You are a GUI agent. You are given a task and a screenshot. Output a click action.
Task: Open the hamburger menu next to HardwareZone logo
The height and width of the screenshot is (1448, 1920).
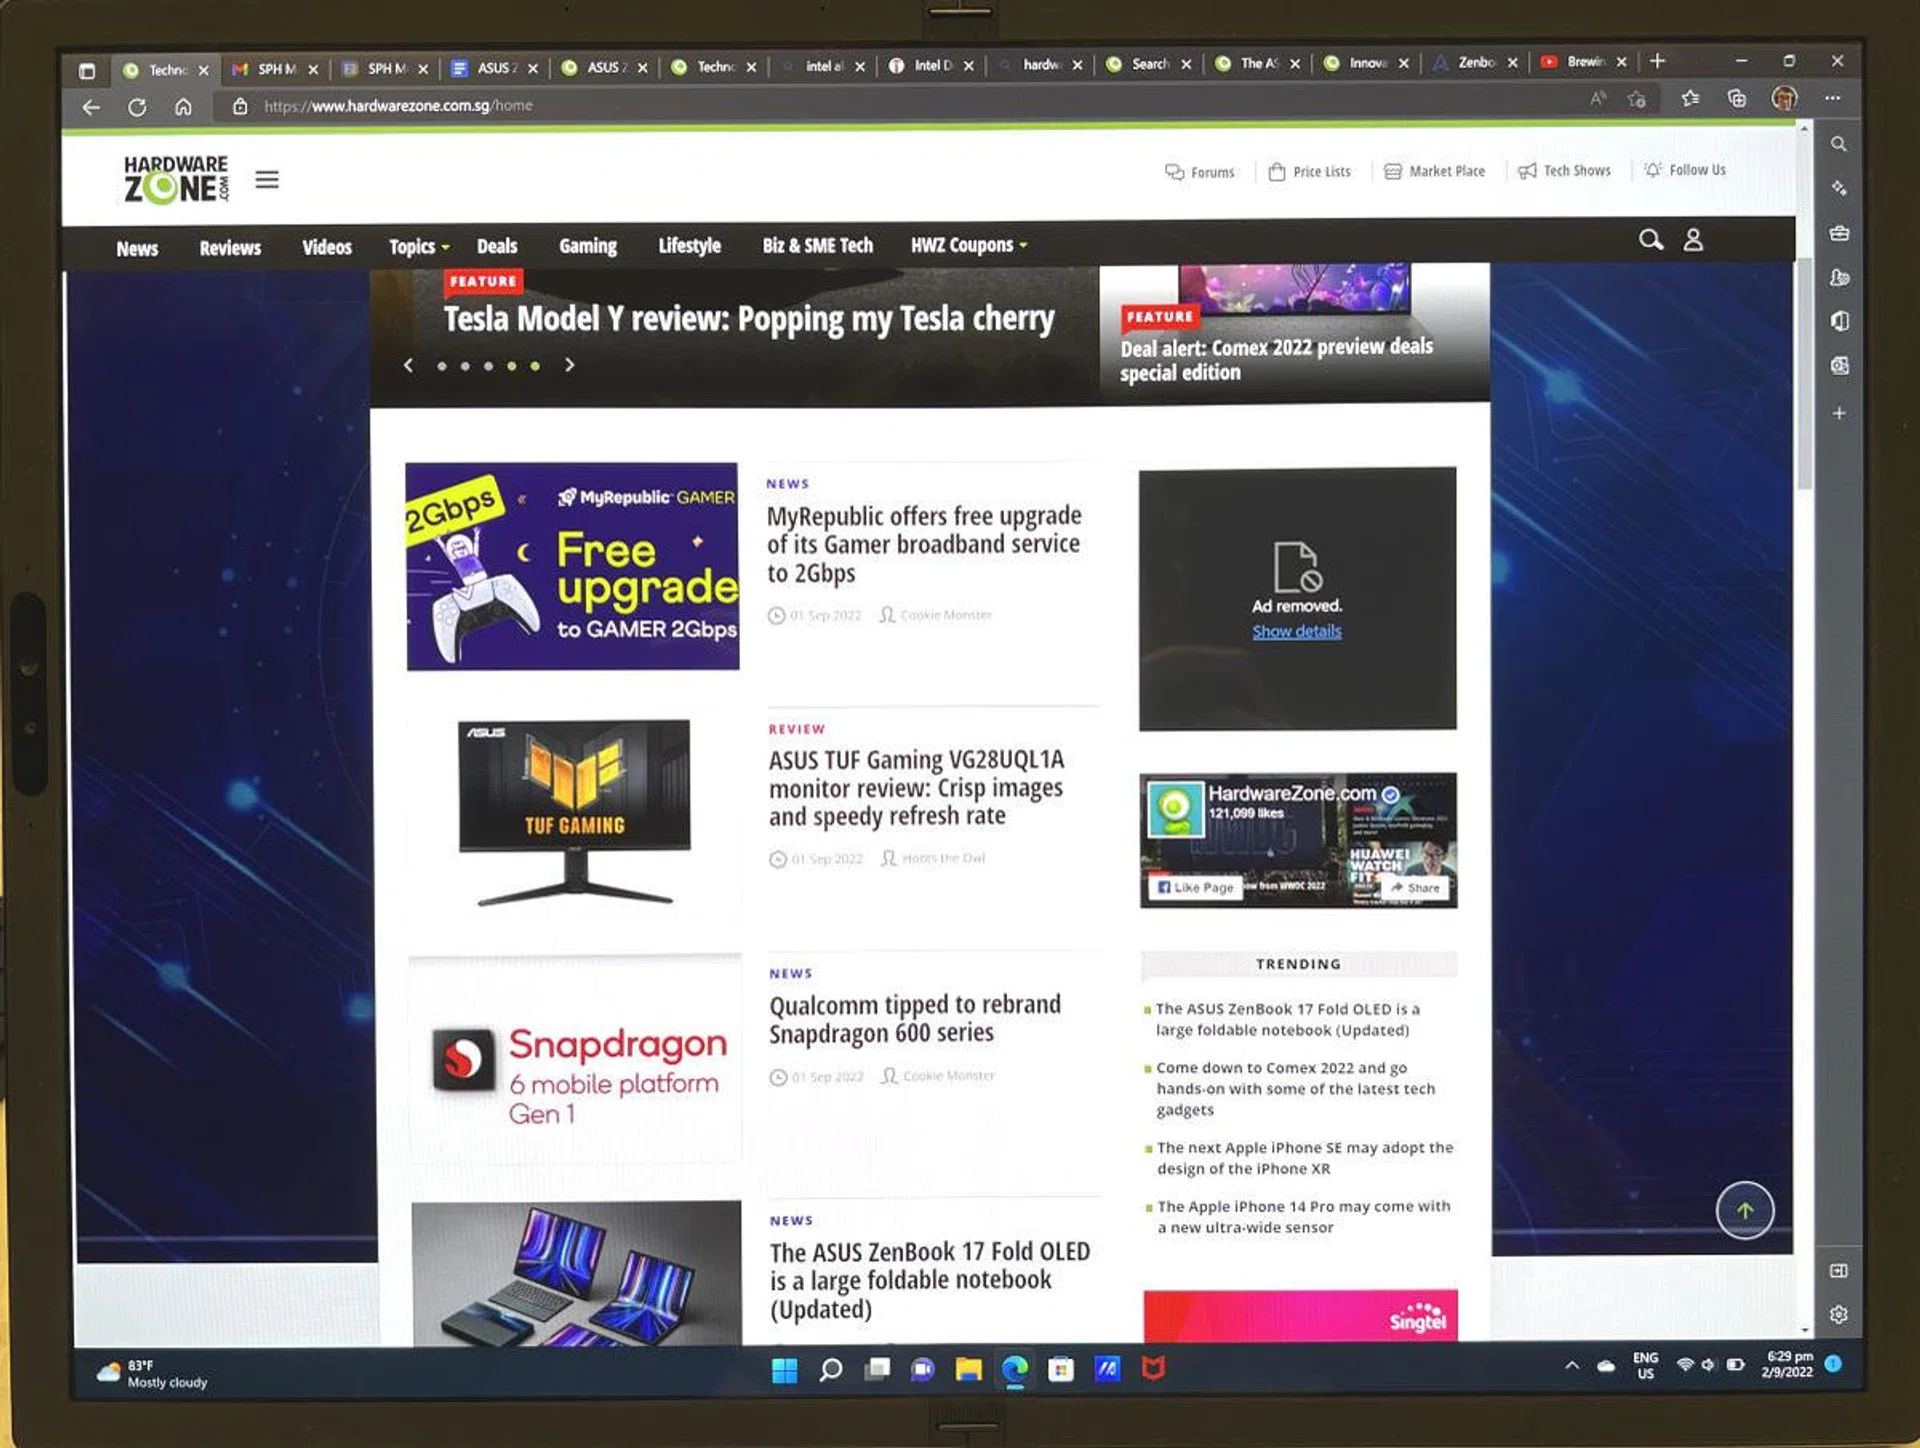[267, 179]
